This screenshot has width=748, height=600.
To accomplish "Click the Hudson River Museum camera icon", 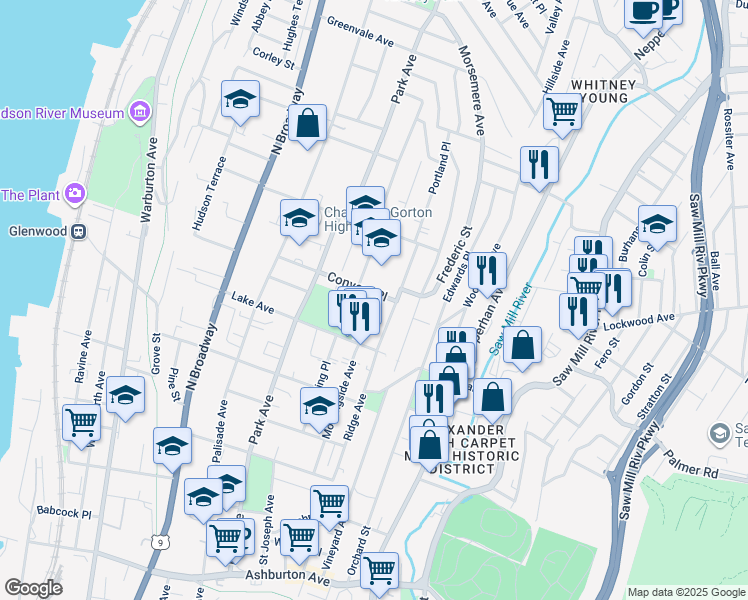I will [139, 113].
